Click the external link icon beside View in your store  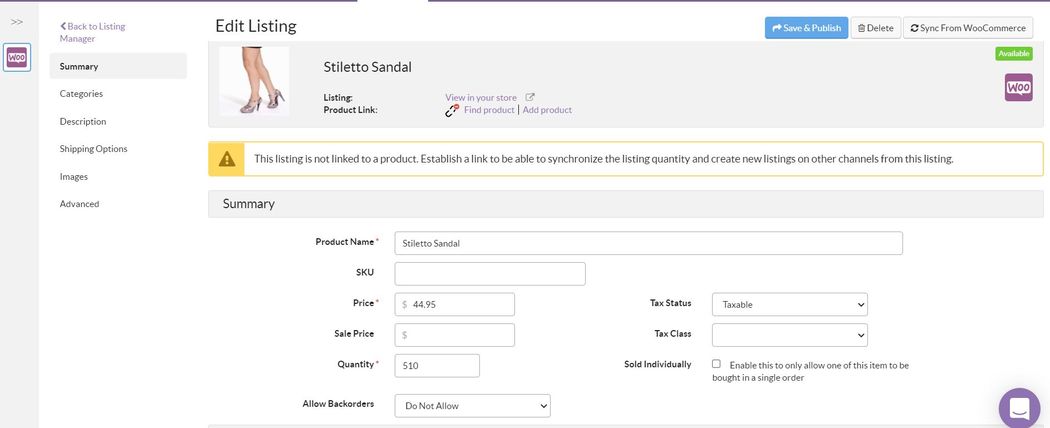pos(530,97)
